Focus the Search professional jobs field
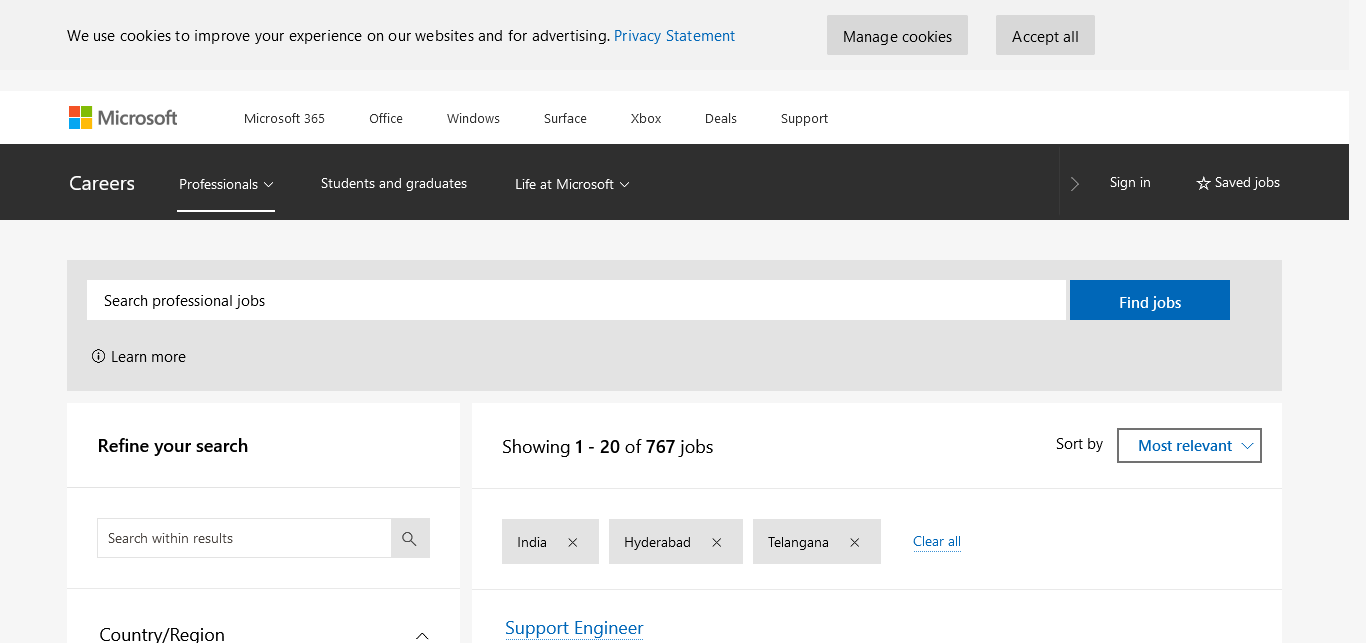The image size is (1366, 643). (x=576, y=300)
